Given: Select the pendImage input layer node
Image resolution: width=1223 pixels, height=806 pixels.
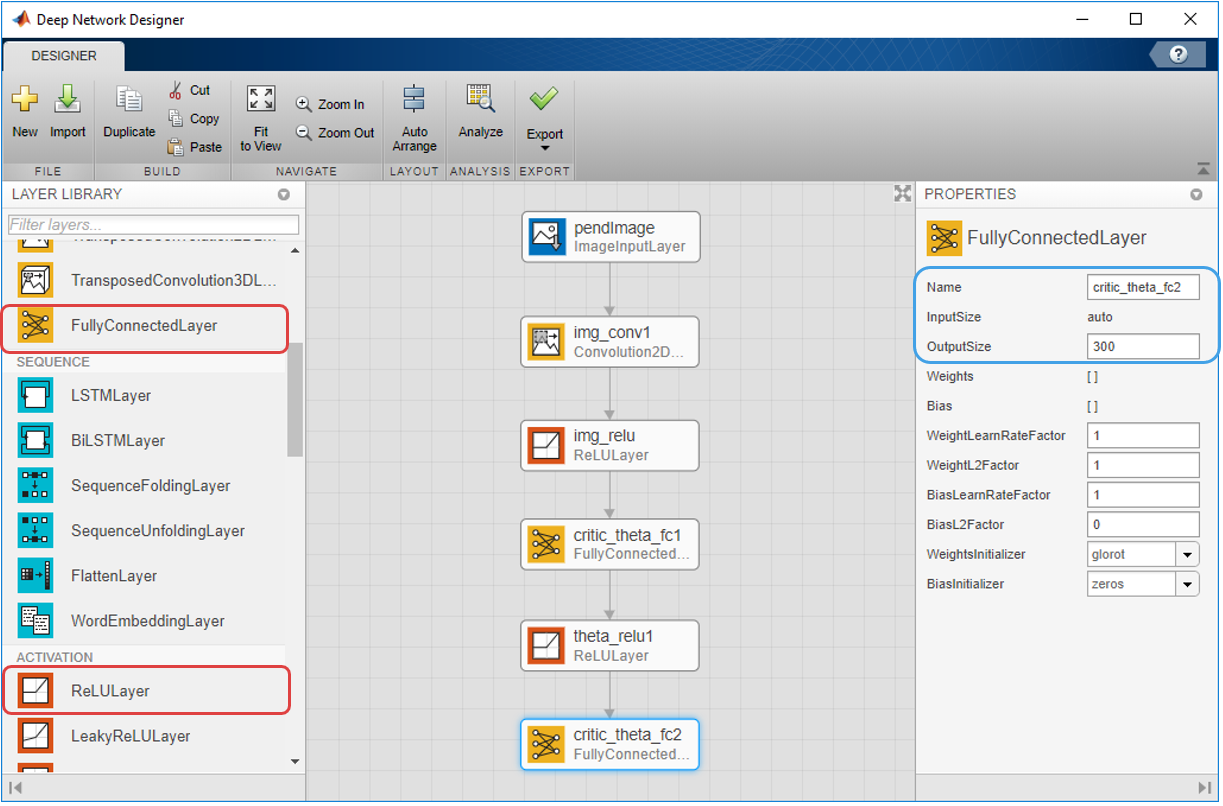Looking at the screenshot, I should [x=610, y=236].
